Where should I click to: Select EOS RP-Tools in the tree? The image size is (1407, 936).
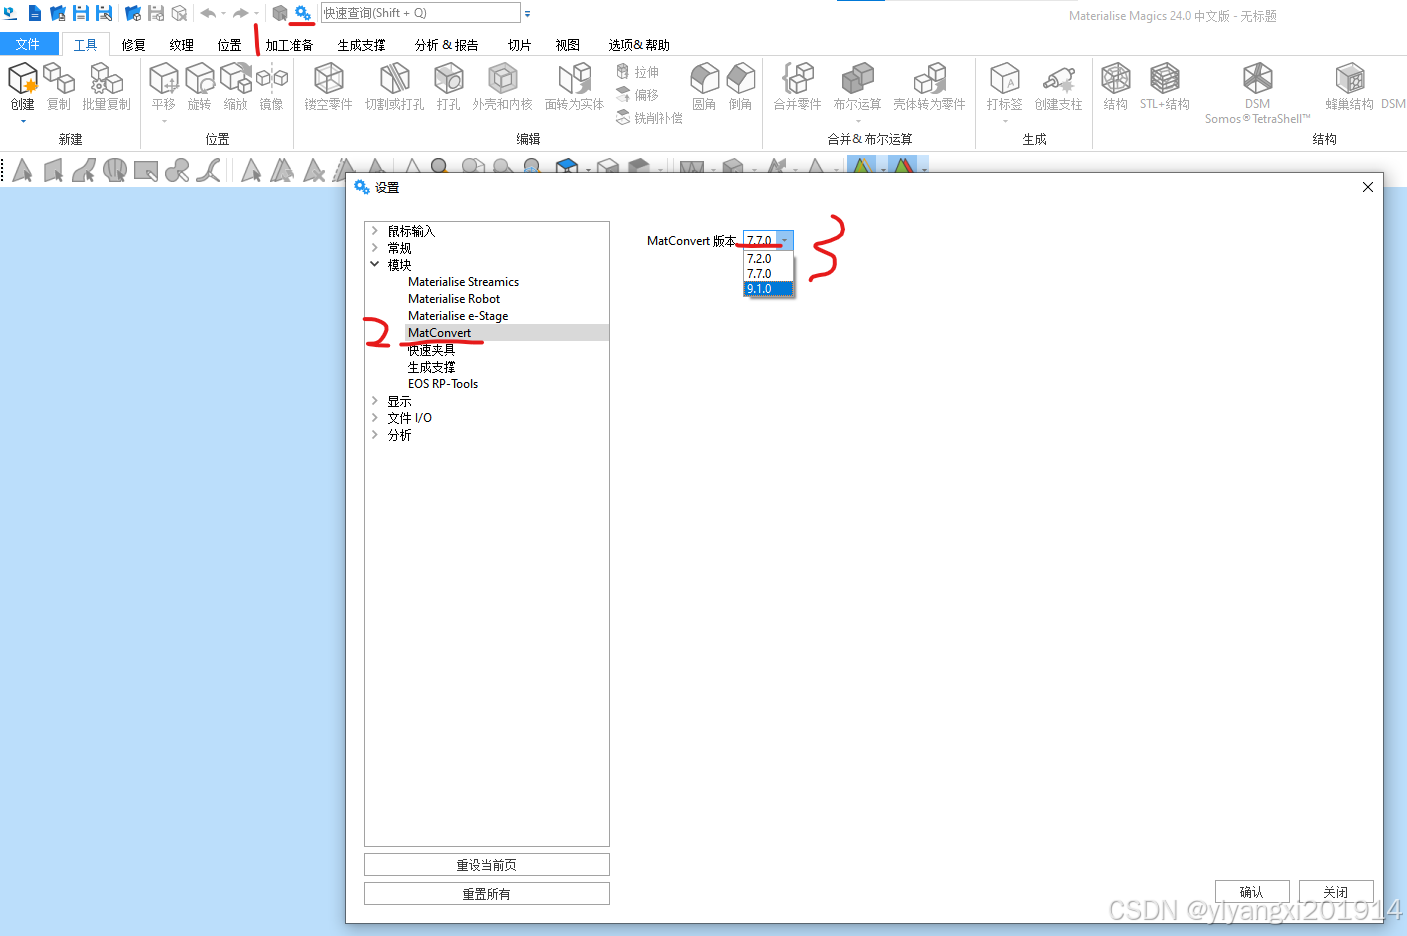click(443, 384)
